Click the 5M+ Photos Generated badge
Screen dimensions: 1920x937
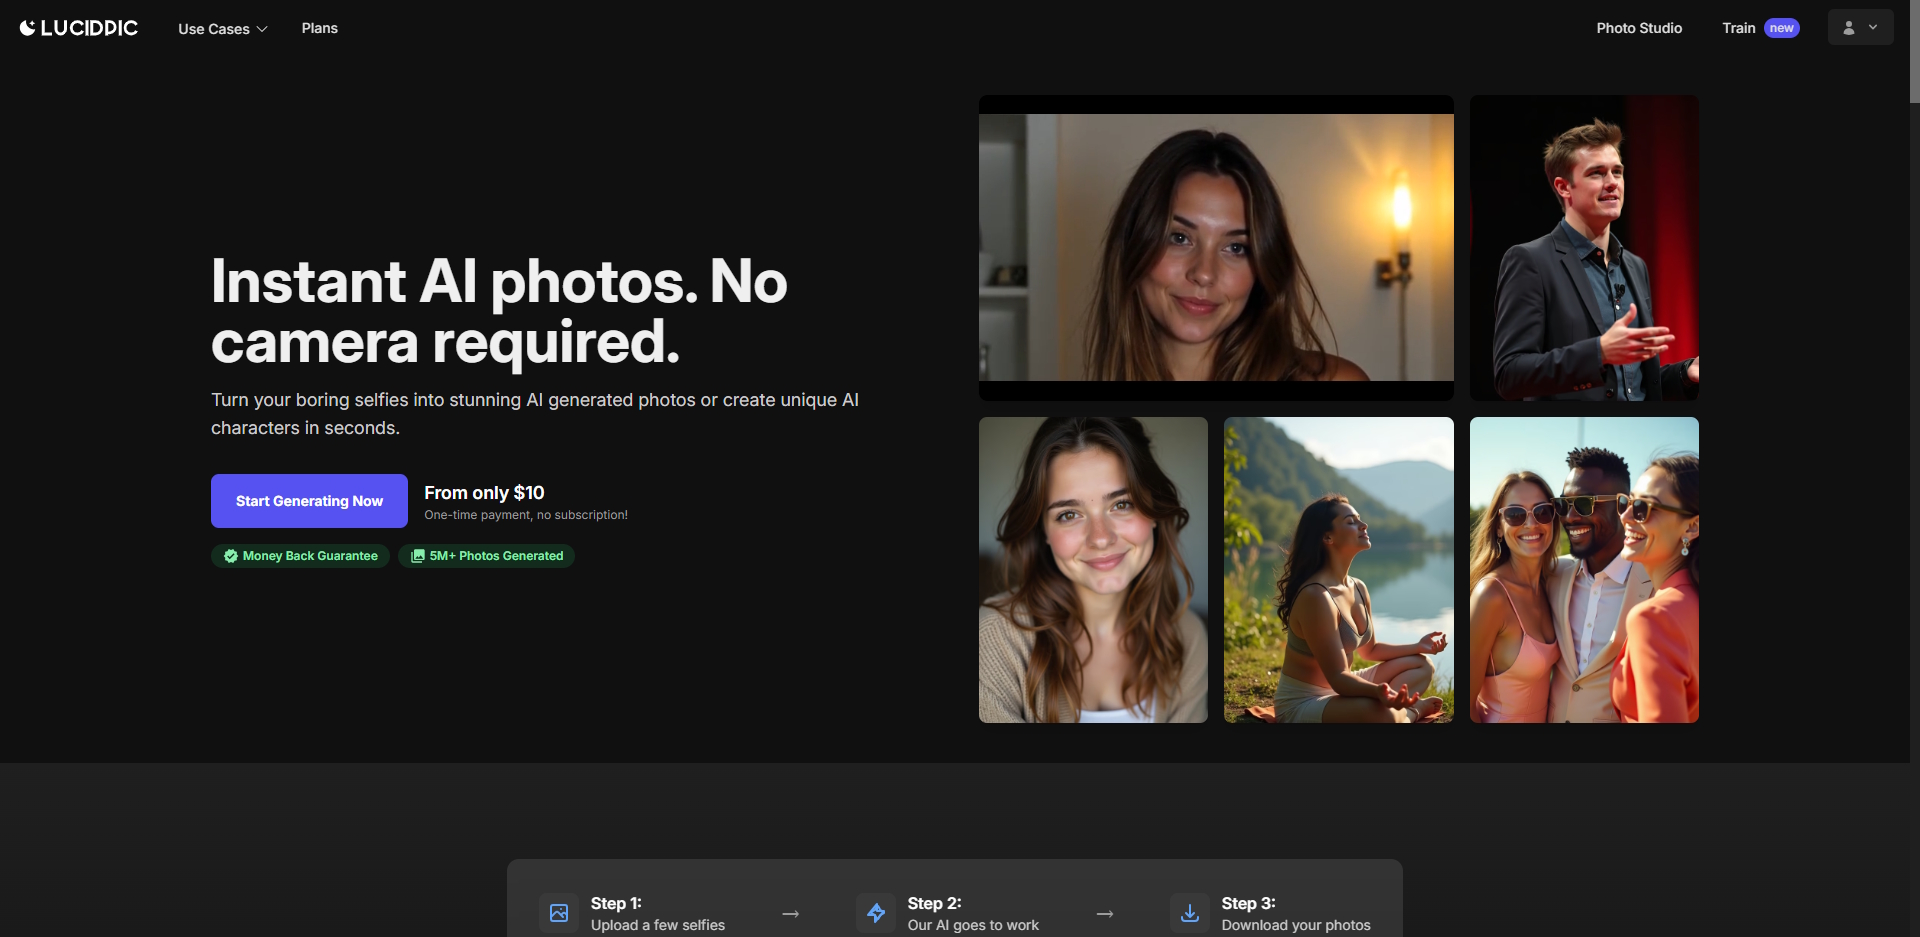coord(486,556)
